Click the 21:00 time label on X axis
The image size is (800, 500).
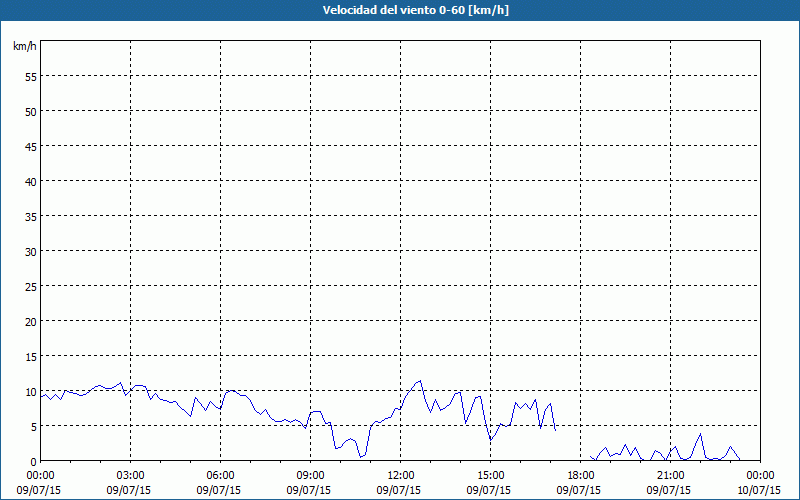pyautogui.click(x=670, y=476)
